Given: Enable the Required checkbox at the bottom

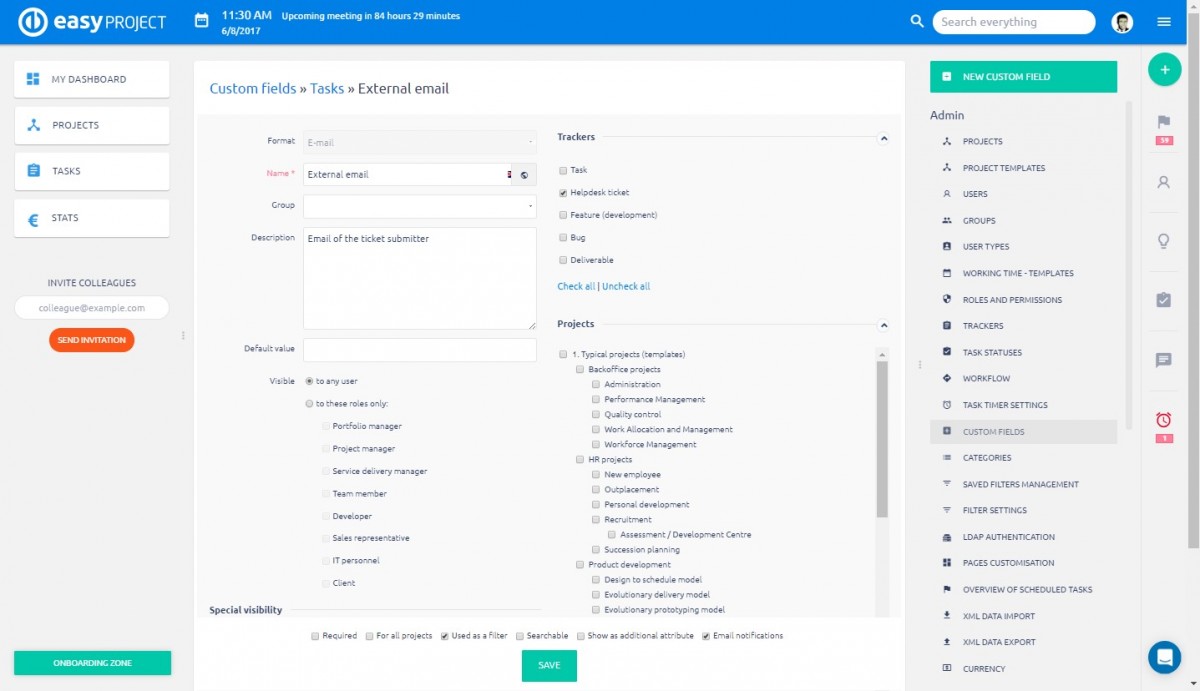Looking at the screenshot, I should tap(315, 635).
